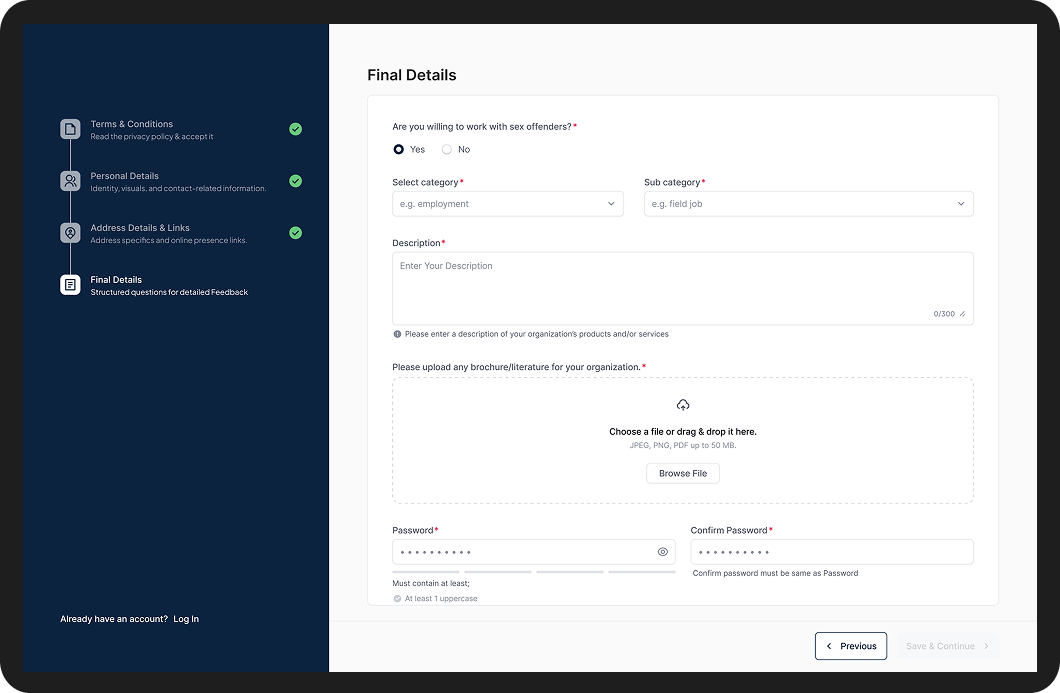This screenshot has width=1060, height=693.
Task: Show password using the eye icon
Action: pos(662,552)
